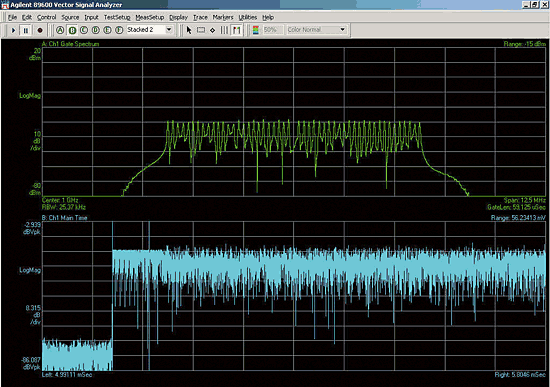The height and width of the screenshot is (387, 550).
Task: Open the Utilities menu
Action: (x=248, y=17)
